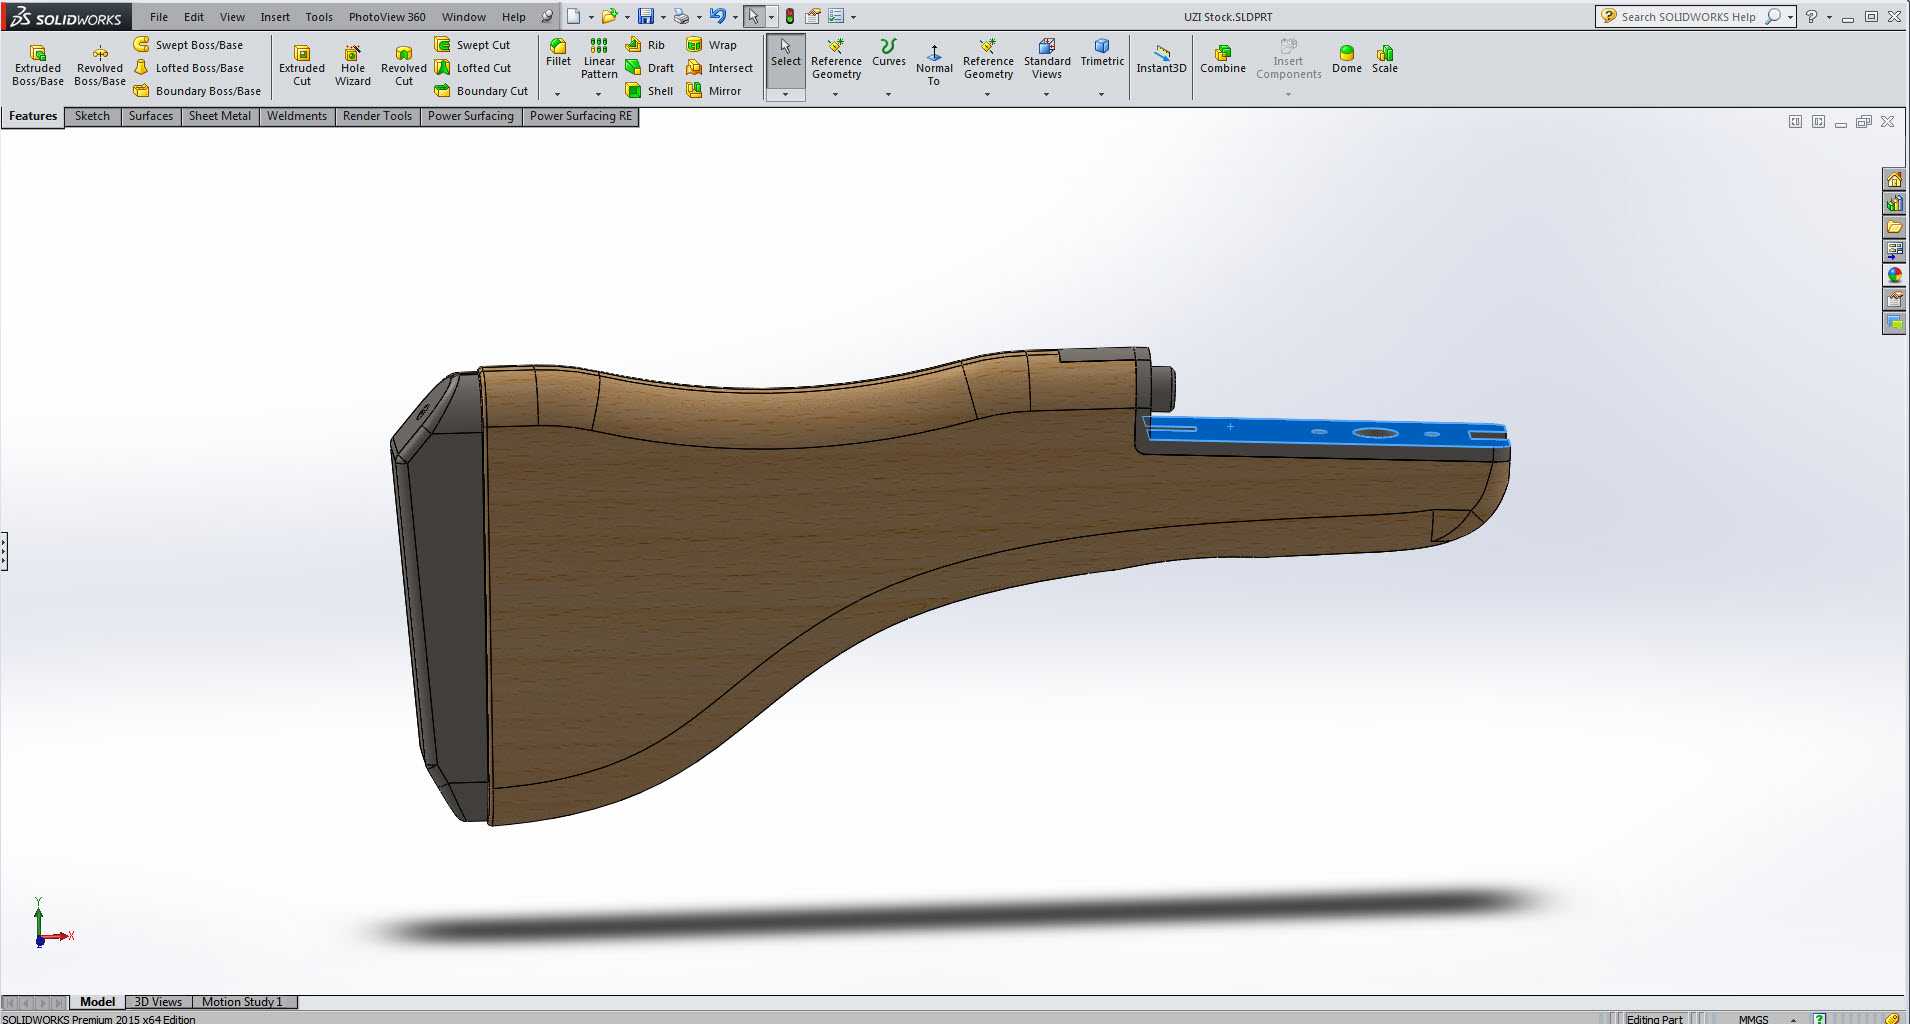The width and height of the screenshot is (1910, 1024).
Task: Expand the Fillet dropdown arrow
Action: (x=558, y=94)
